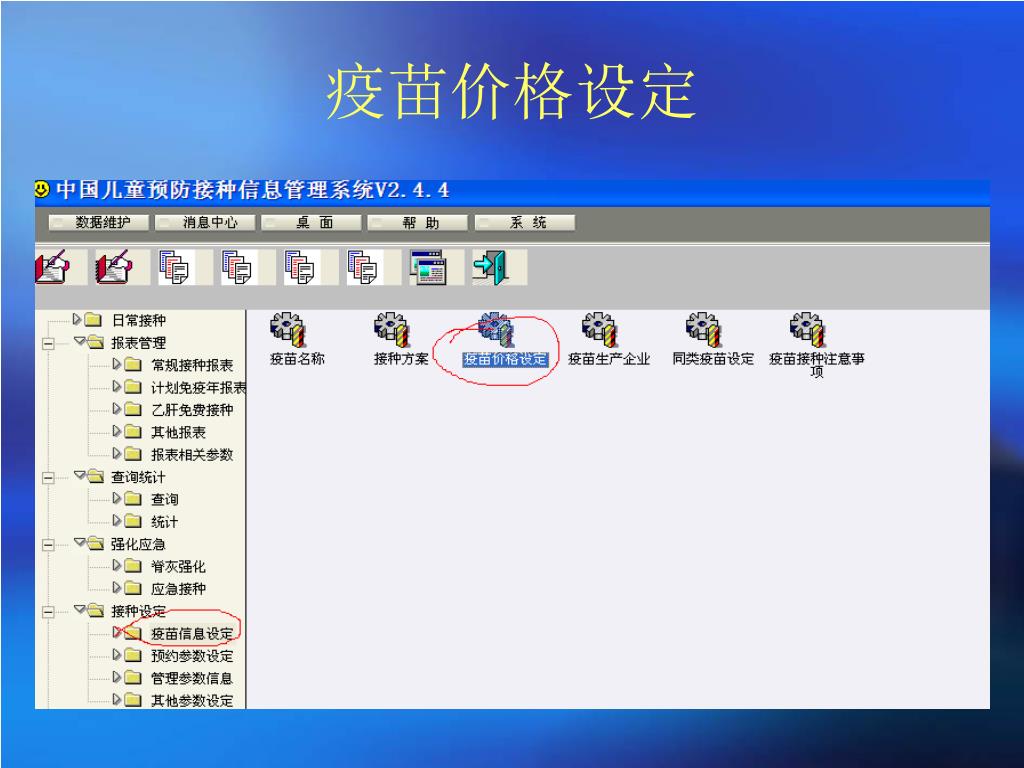Image resolution: width=1024 pixels, height=768 pixels.
Task: Click the exit door toolbar icon
Action: pyautogui.click(x=491, y=267)
